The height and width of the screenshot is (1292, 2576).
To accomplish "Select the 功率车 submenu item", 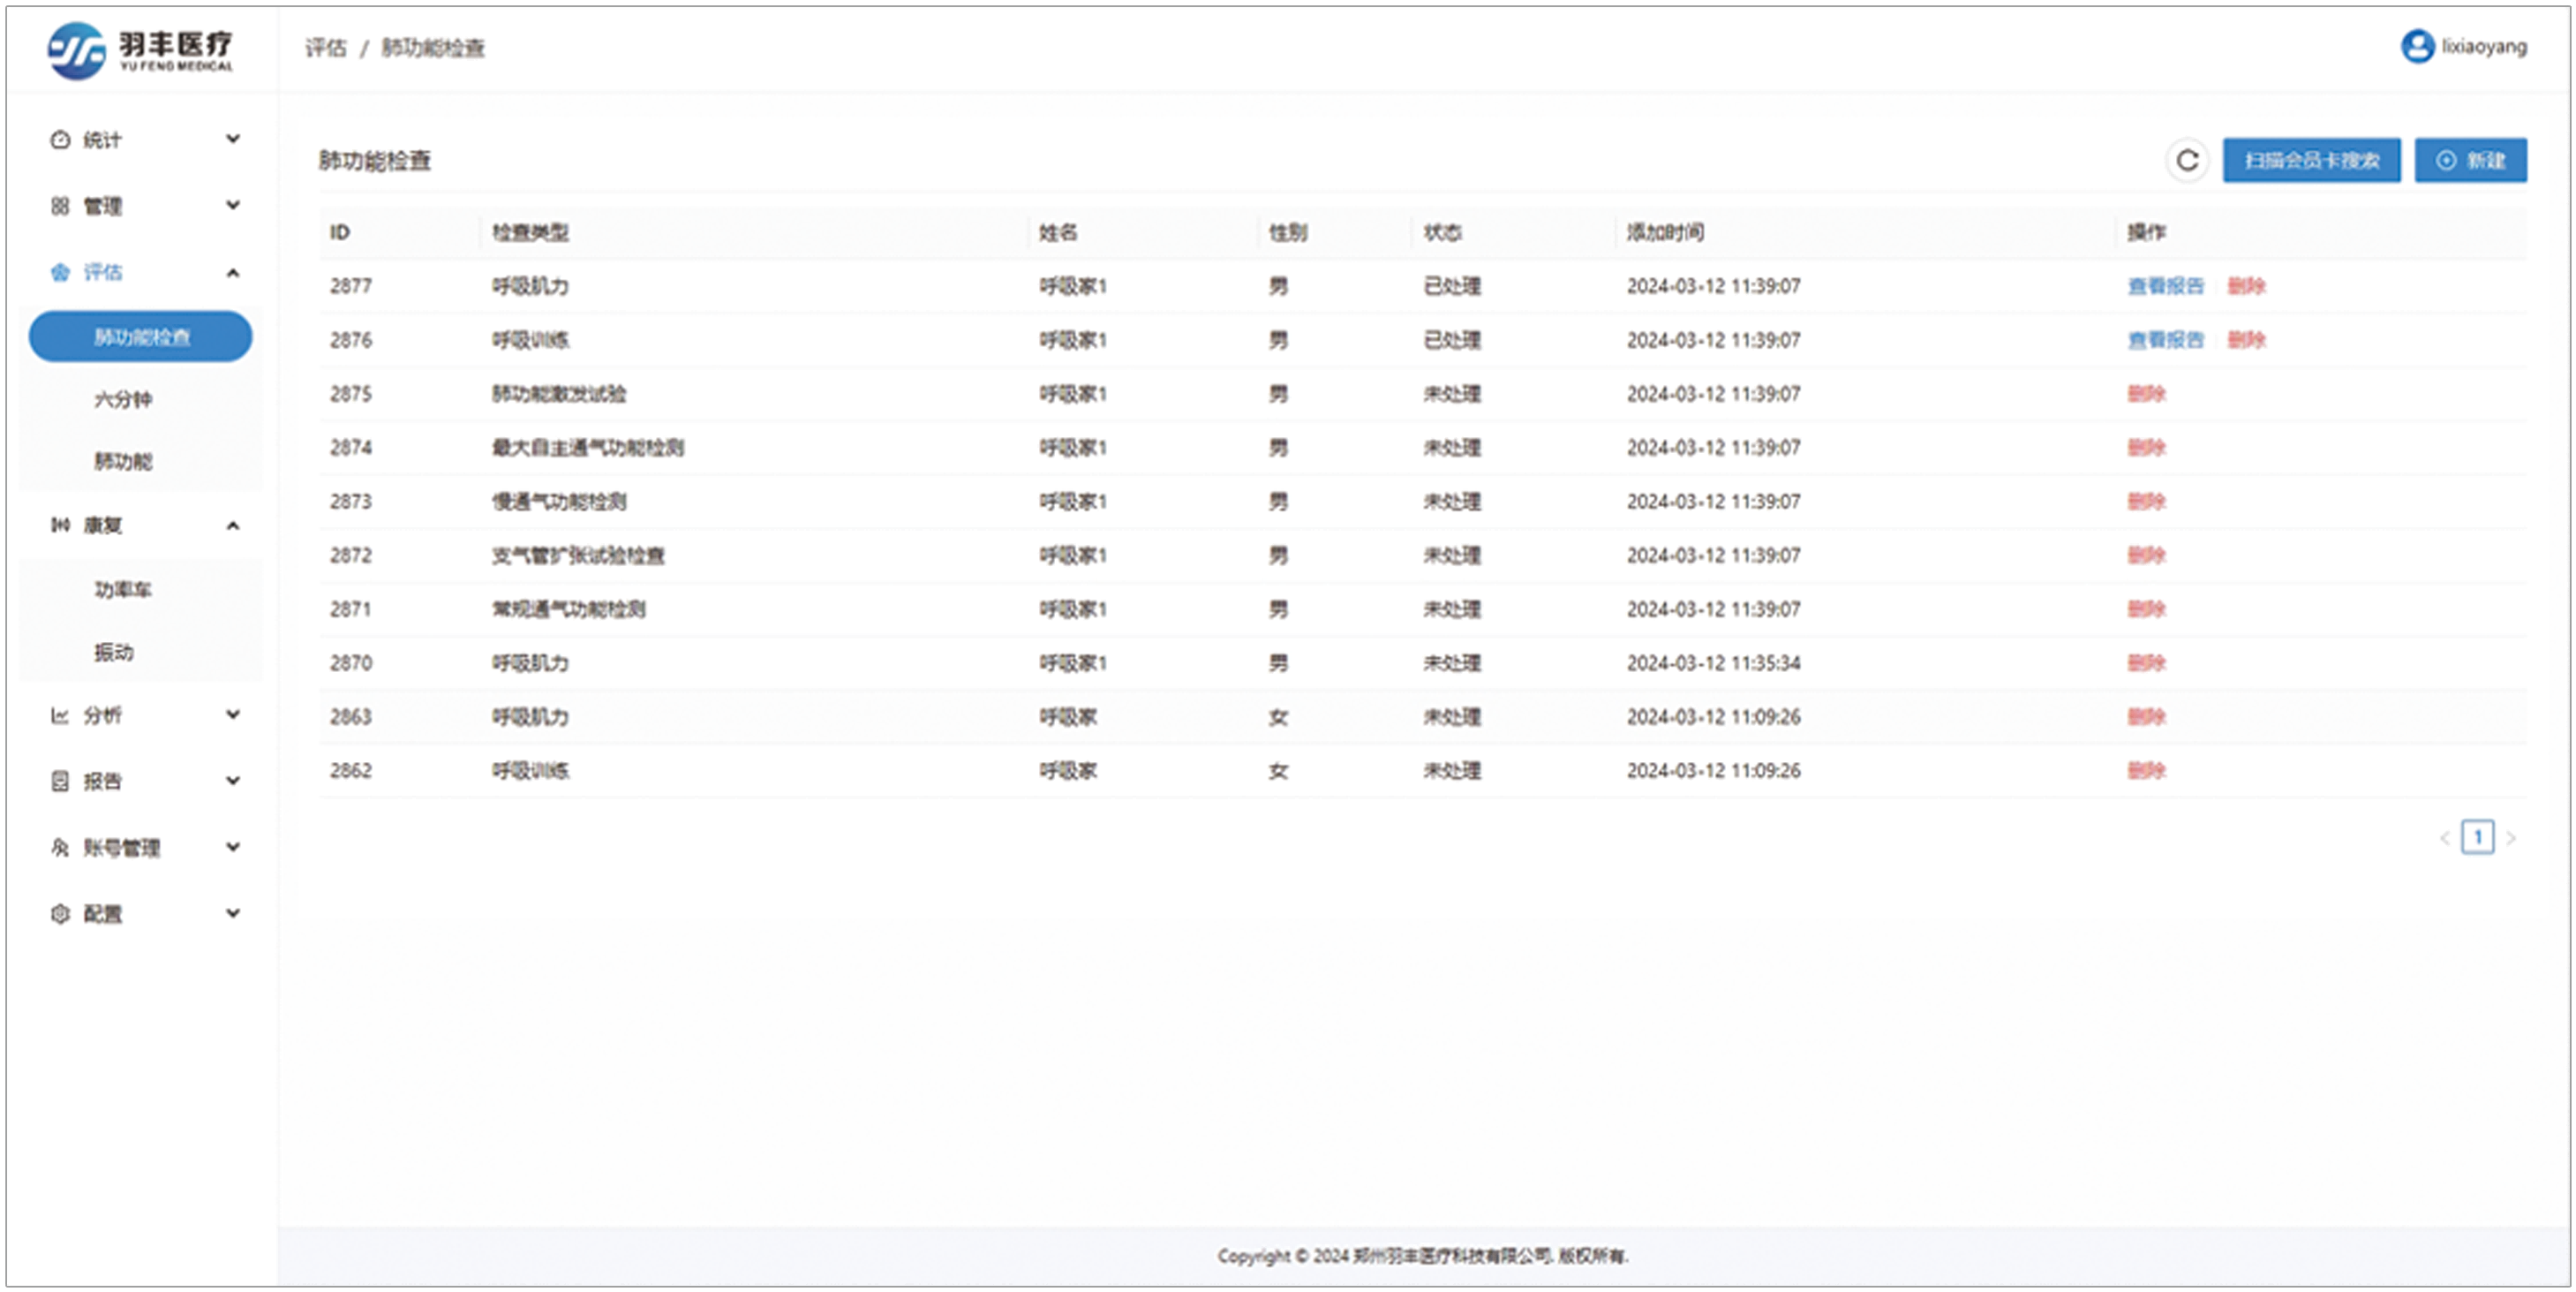I will [123, 589].
